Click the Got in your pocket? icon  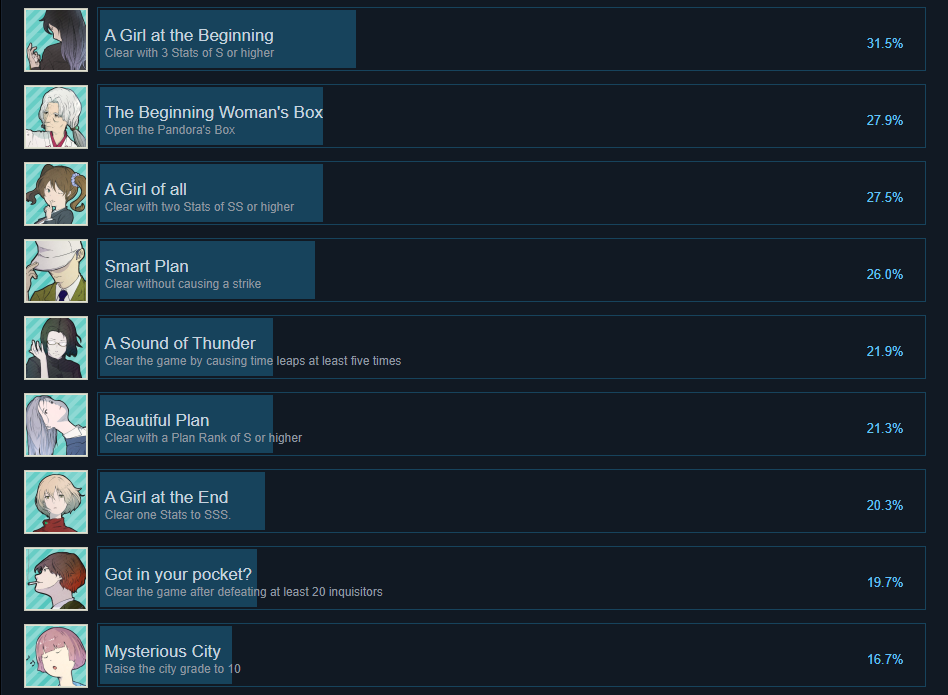click(56, 579)
